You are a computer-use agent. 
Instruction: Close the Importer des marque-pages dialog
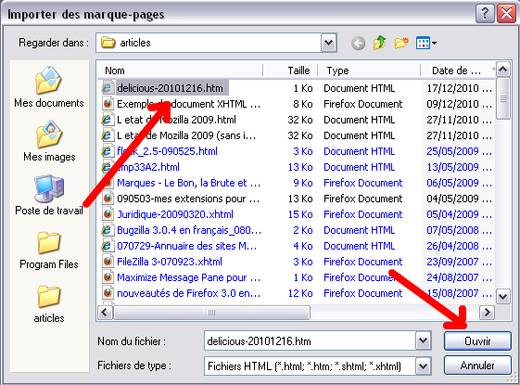(x=507, y=14)
